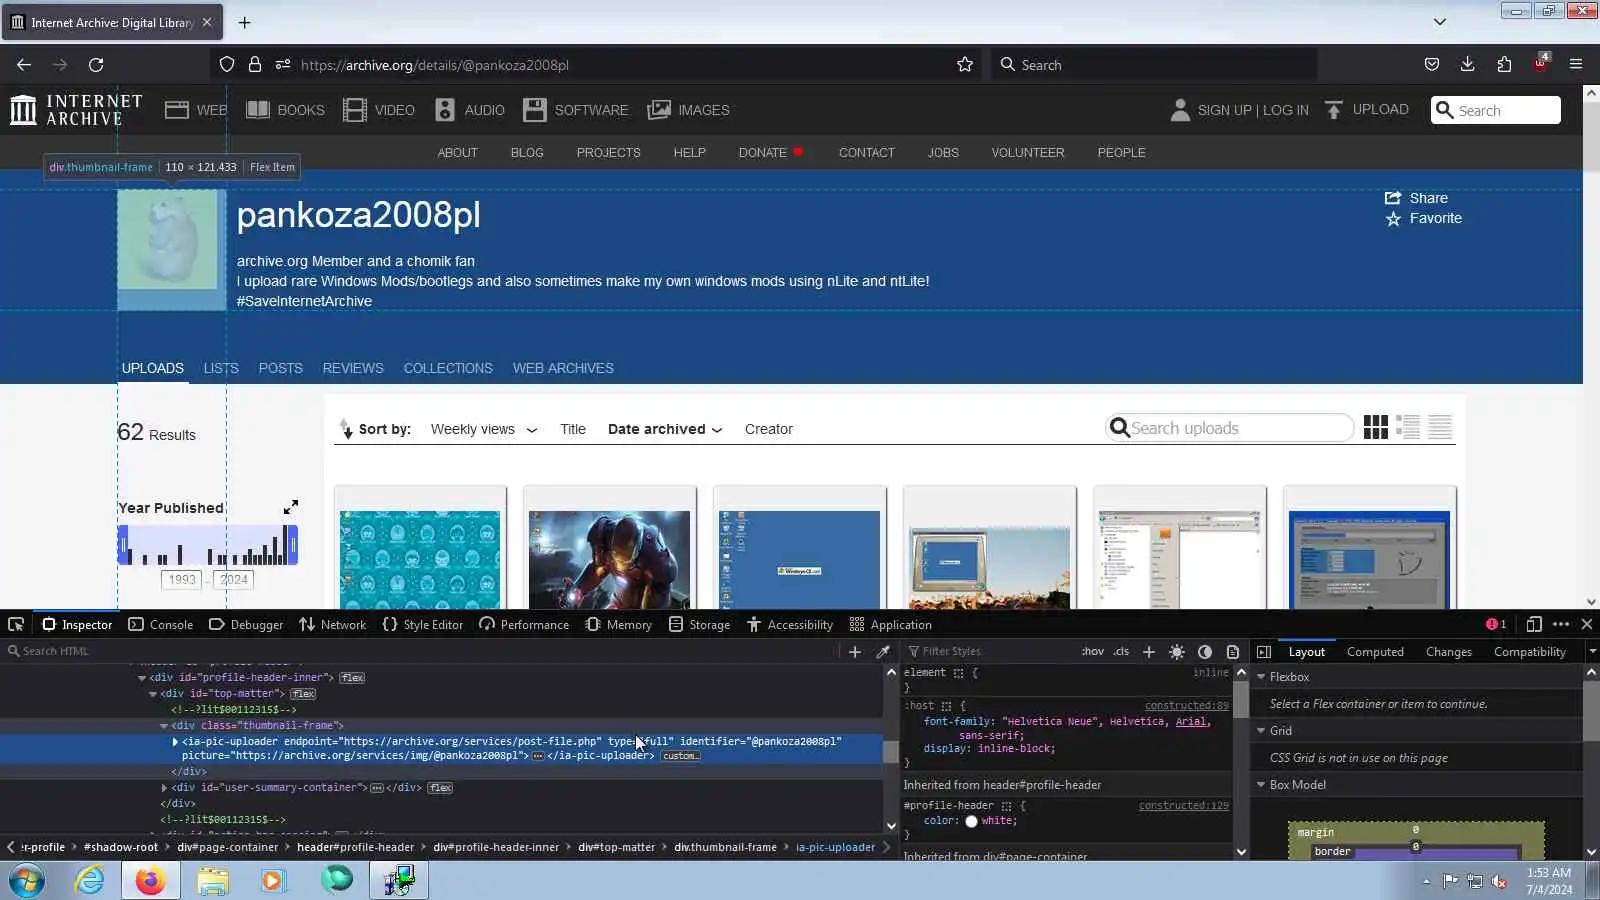The image size is (1600, 900).
Task: Click the Search HTML field in Inspector
Action: click(420, 651)
